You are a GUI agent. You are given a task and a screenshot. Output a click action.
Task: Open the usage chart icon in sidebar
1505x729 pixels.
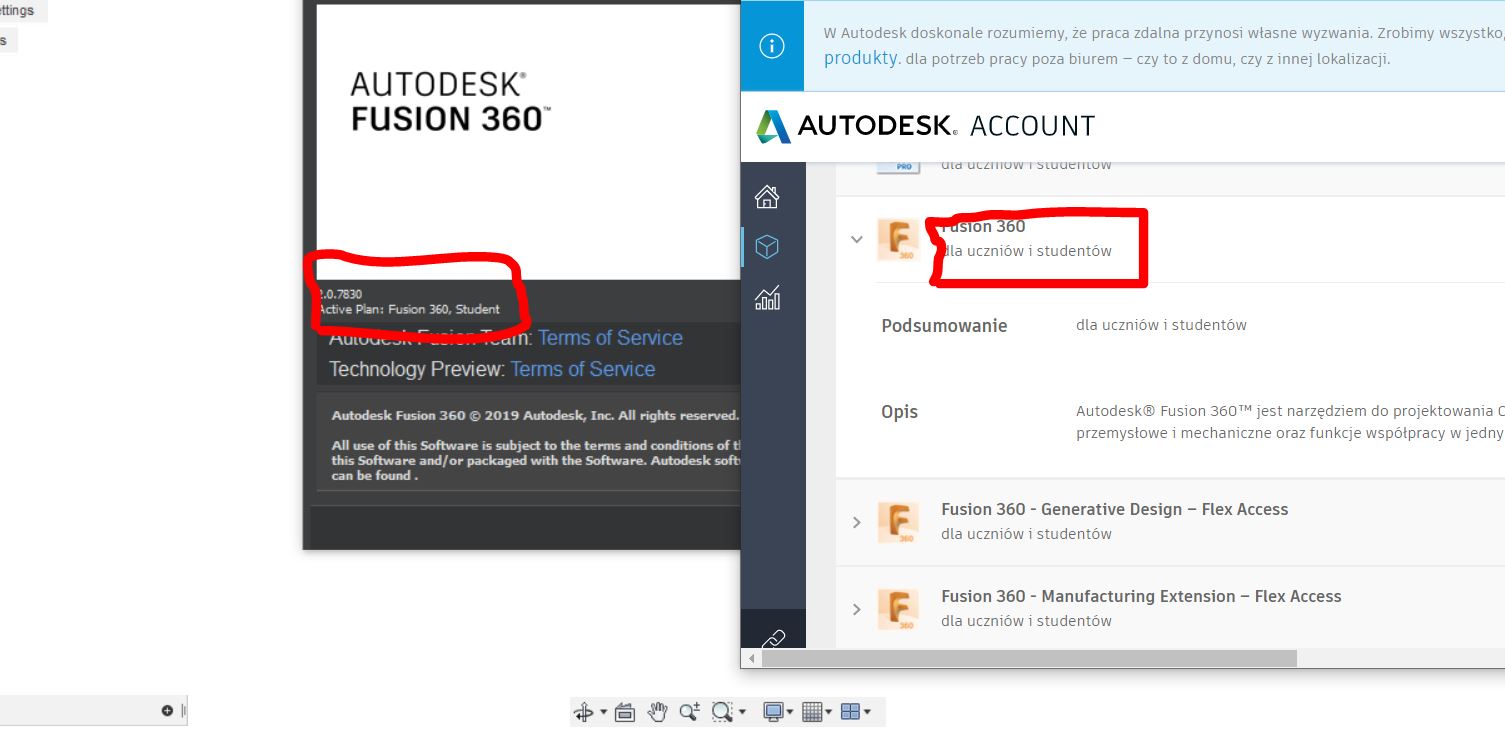pos(767,298)
